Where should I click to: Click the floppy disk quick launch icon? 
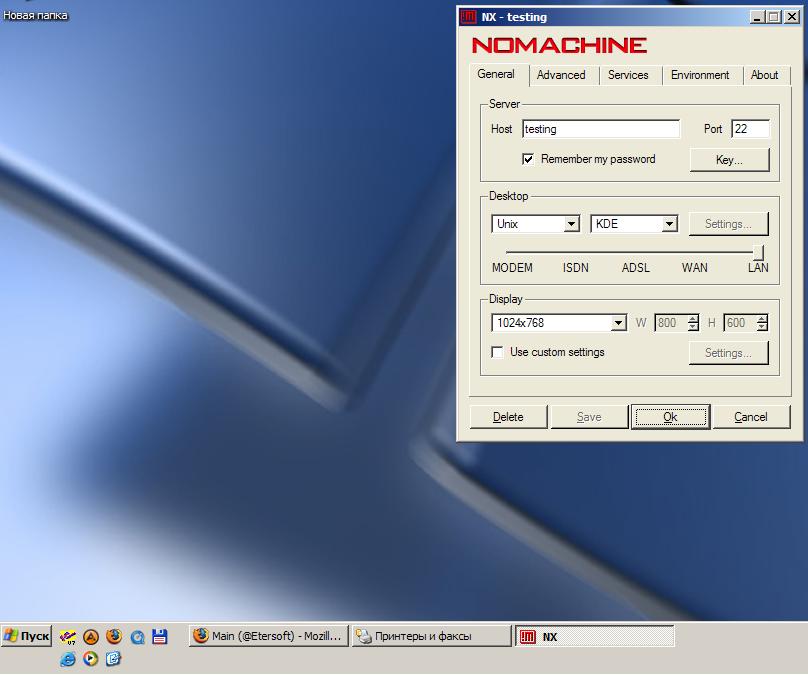[x=159, y=636]
